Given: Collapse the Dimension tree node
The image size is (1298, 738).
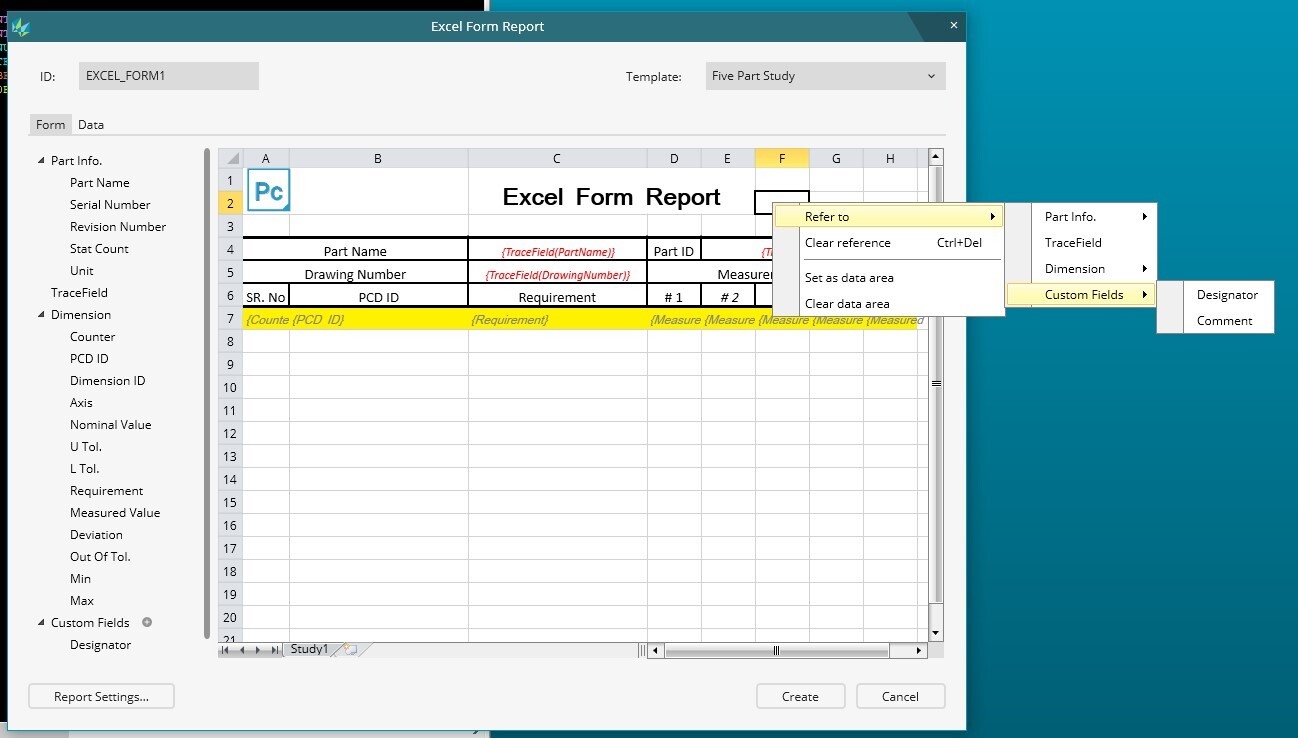Looking at the screenshot, I should pyautogui.click(x=41, y=315).
